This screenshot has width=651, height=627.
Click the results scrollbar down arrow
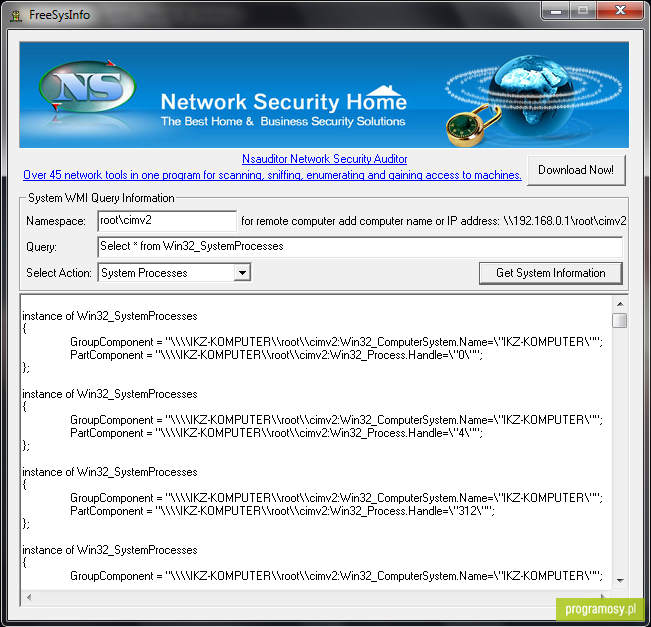[620, 580]
